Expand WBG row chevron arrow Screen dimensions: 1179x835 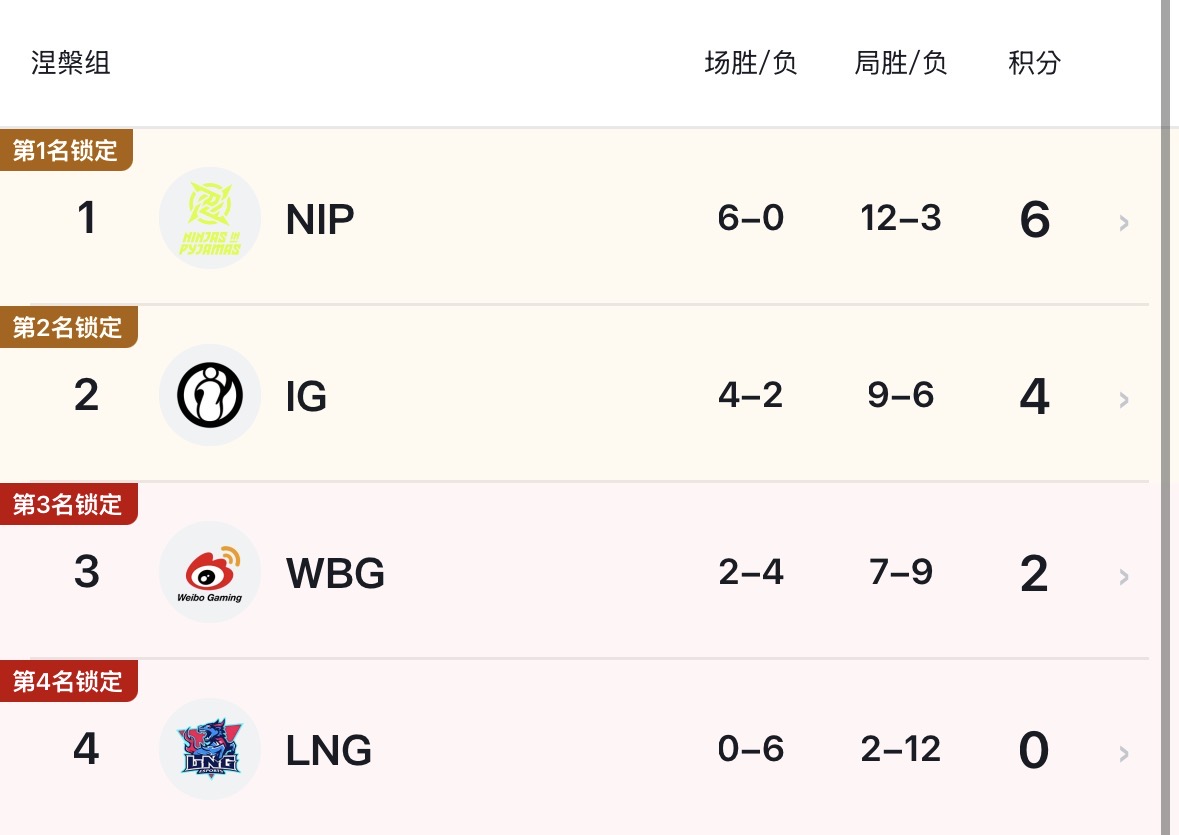pos(1123,576)
